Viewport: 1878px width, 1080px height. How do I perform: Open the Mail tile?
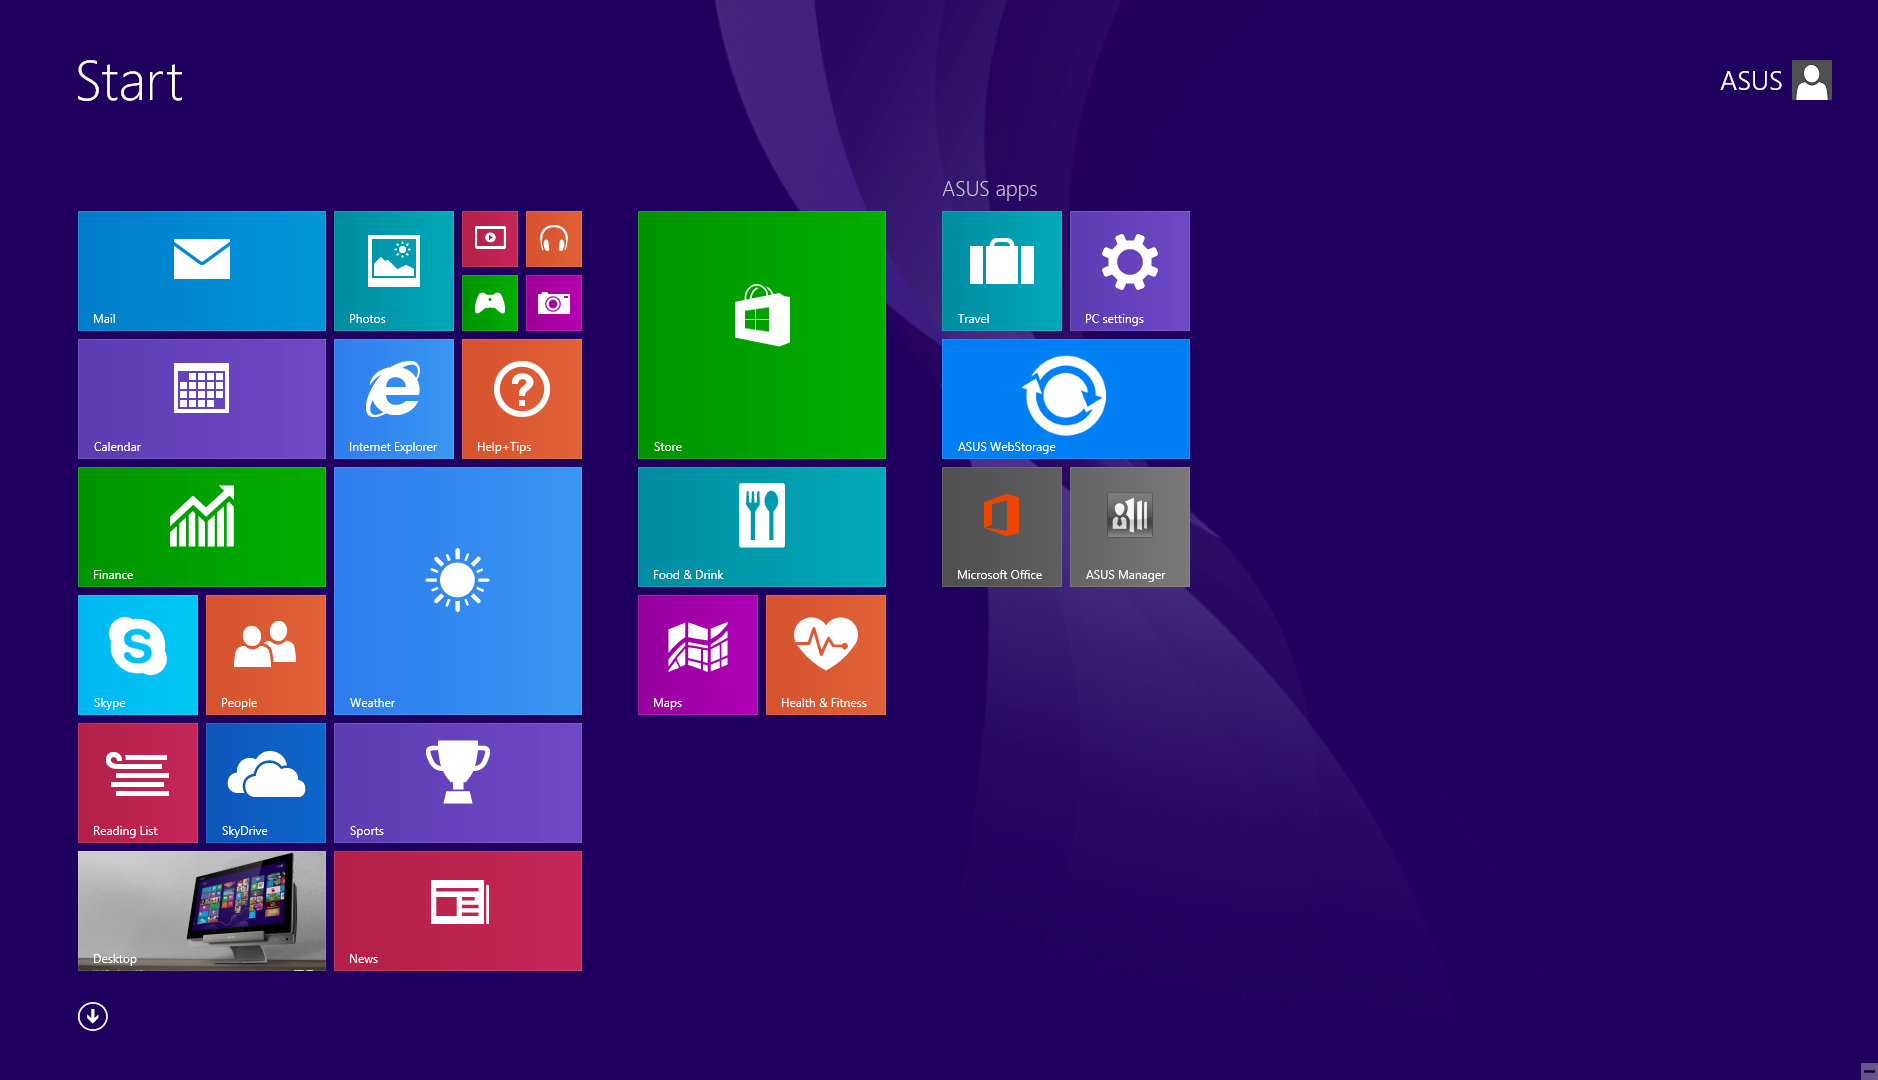202,271
